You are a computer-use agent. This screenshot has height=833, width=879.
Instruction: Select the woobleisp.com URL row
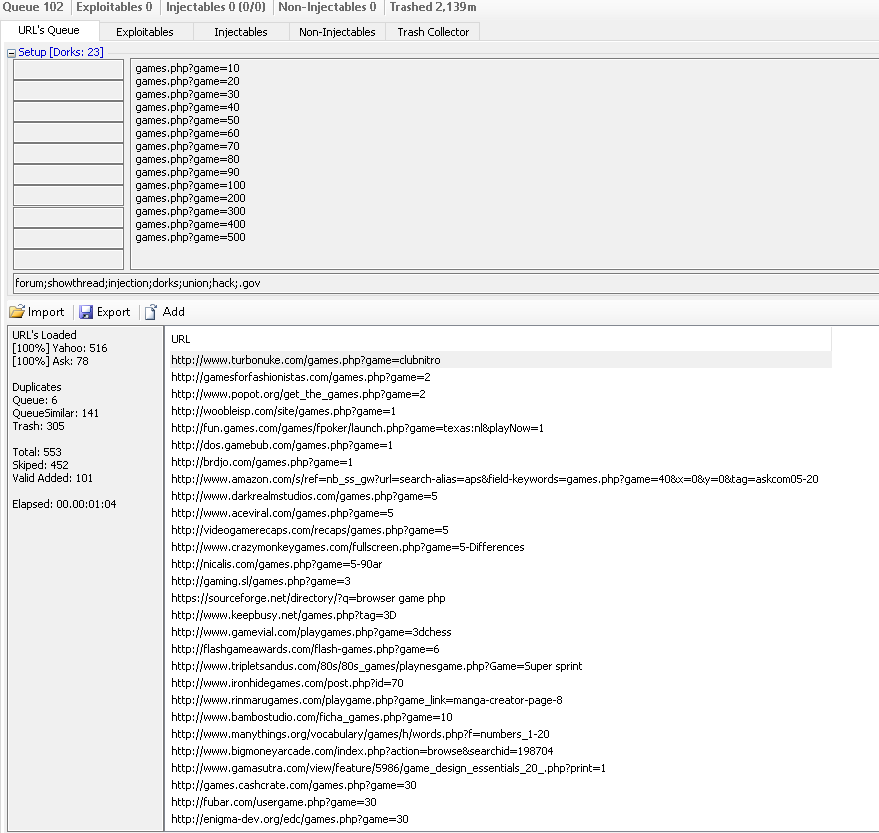click(501, 411)
